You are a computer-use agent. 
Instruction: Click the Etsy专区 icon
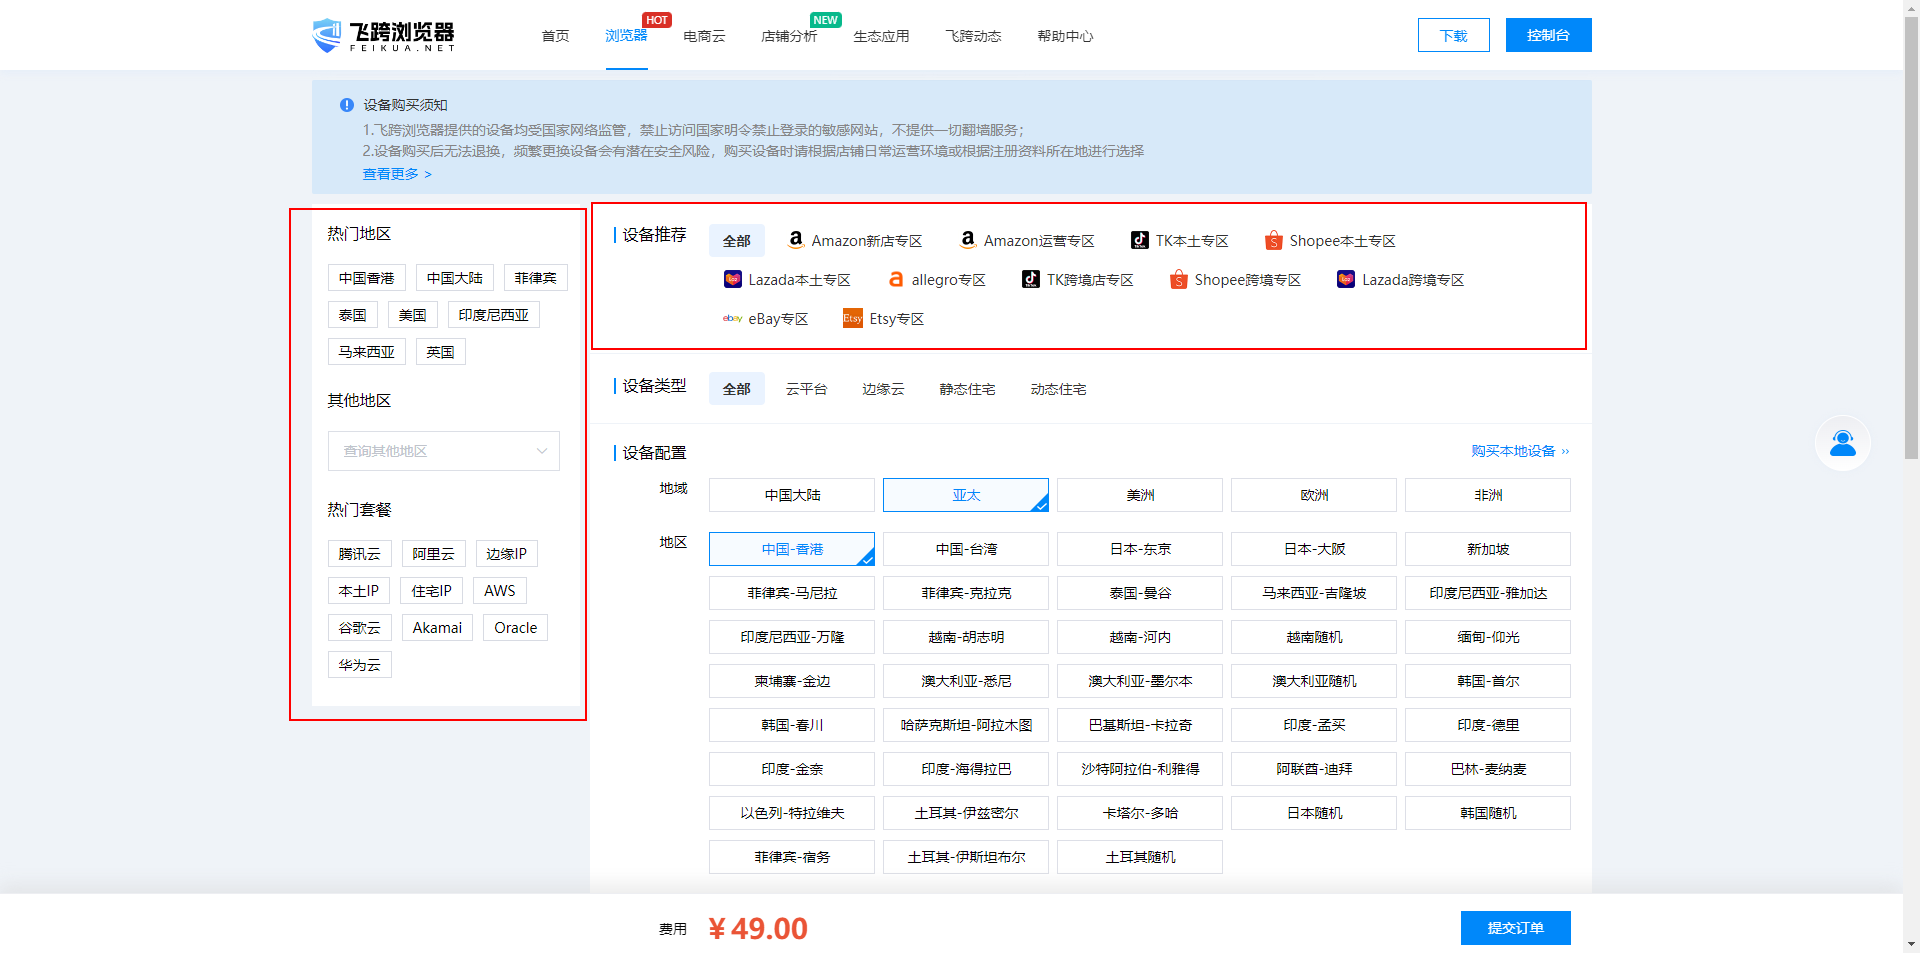[853, 318]
